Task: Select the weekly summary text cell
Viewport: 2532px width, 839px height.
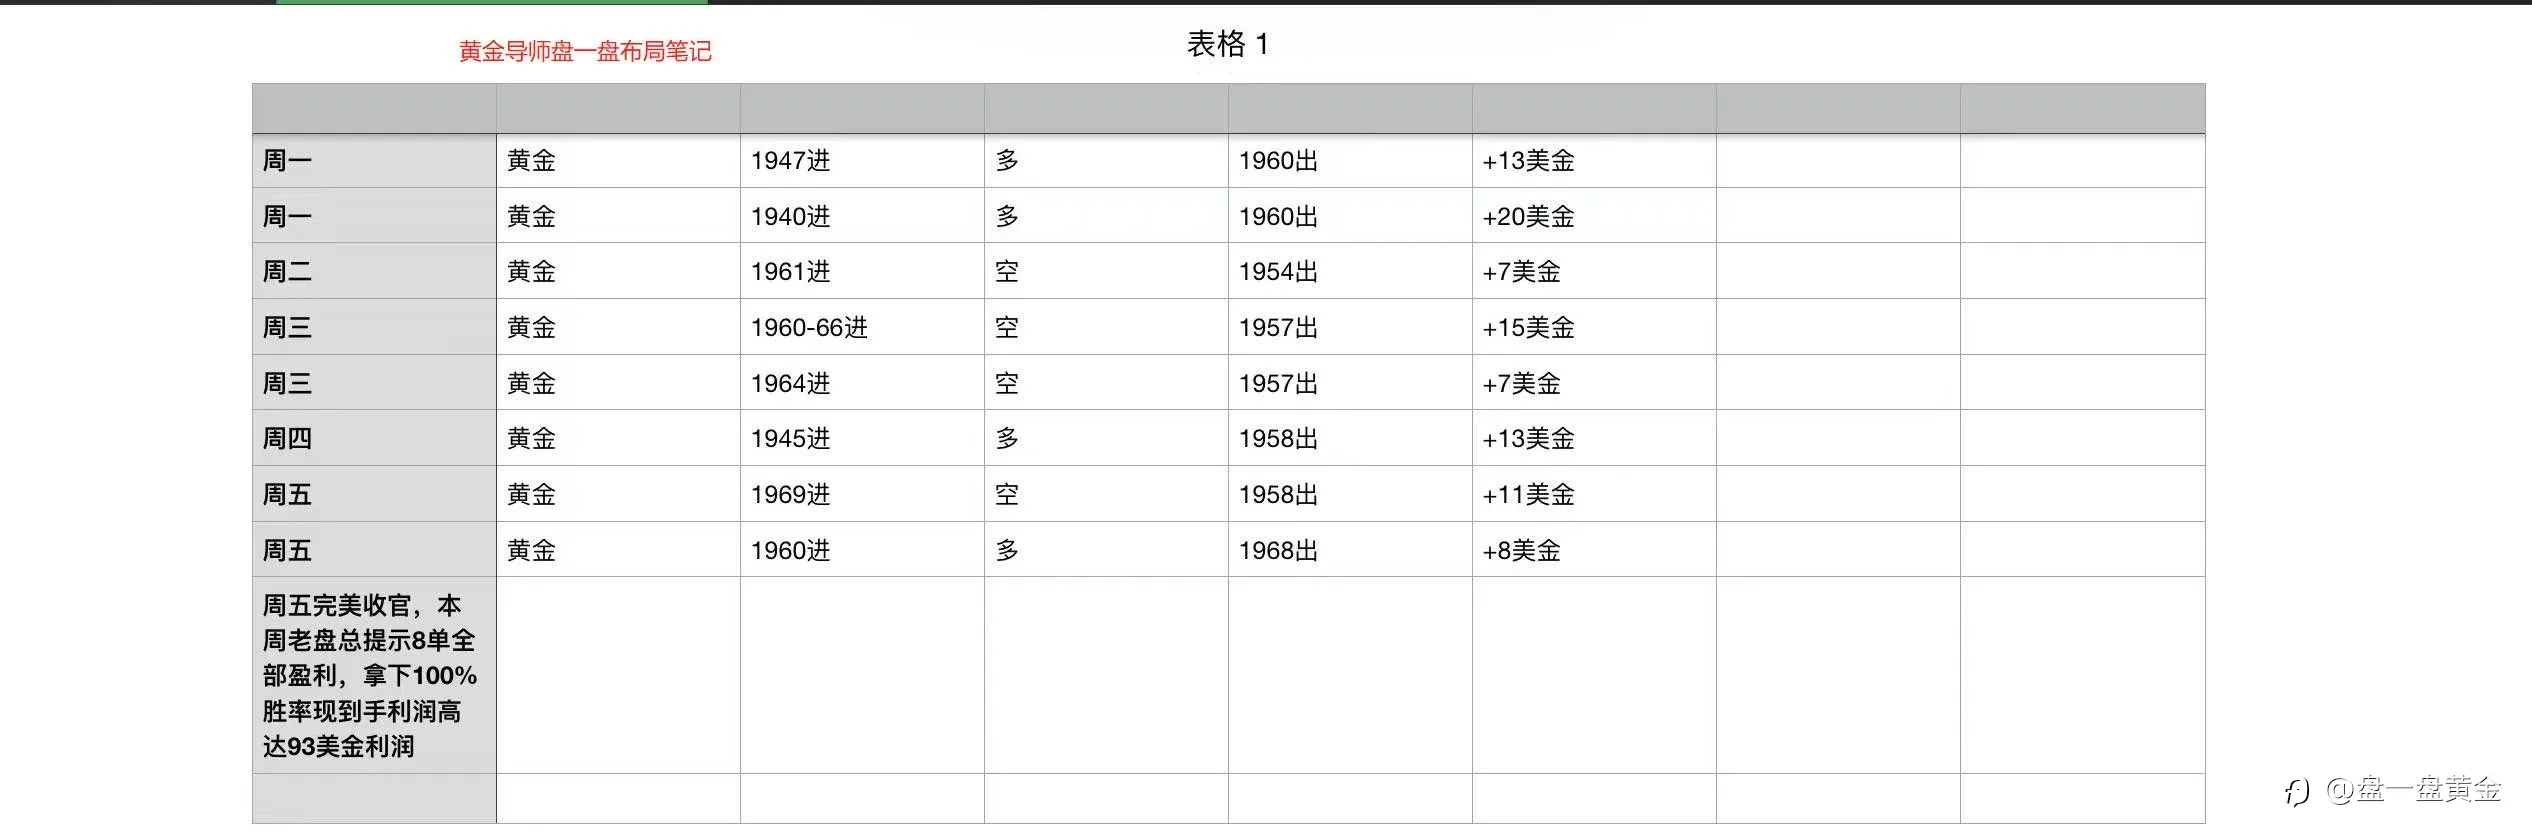Action: (x=374, y=675)
